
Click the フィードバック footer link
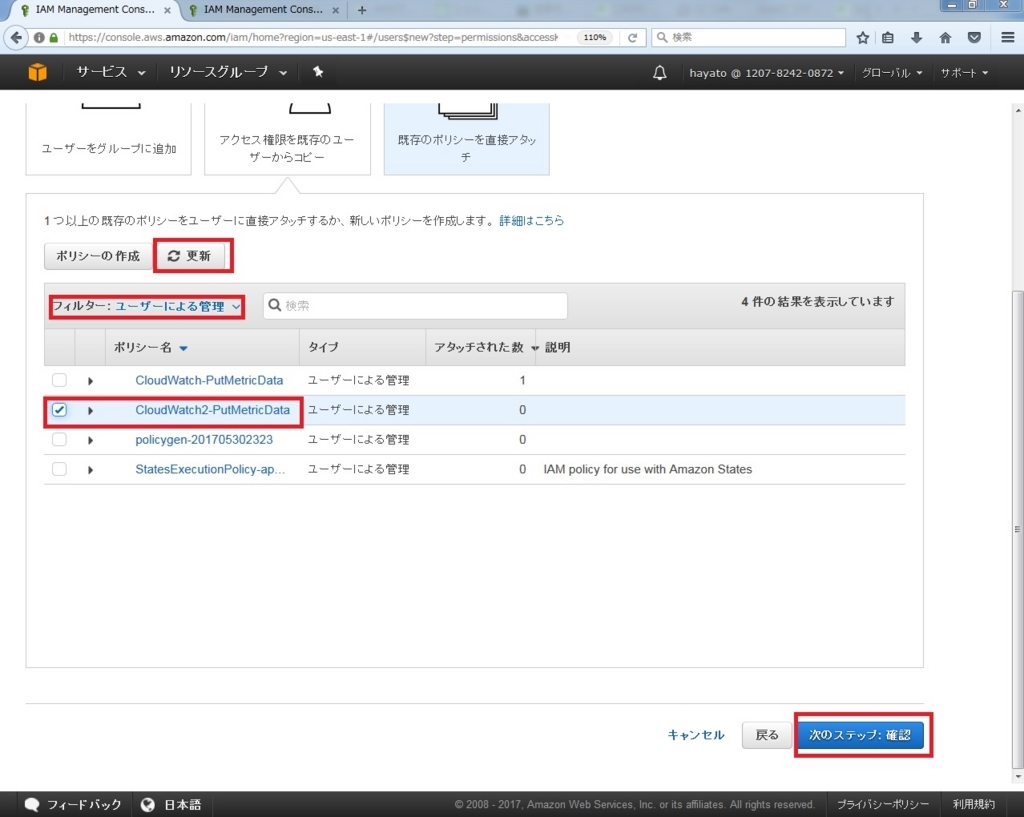(x=84, y=805)
